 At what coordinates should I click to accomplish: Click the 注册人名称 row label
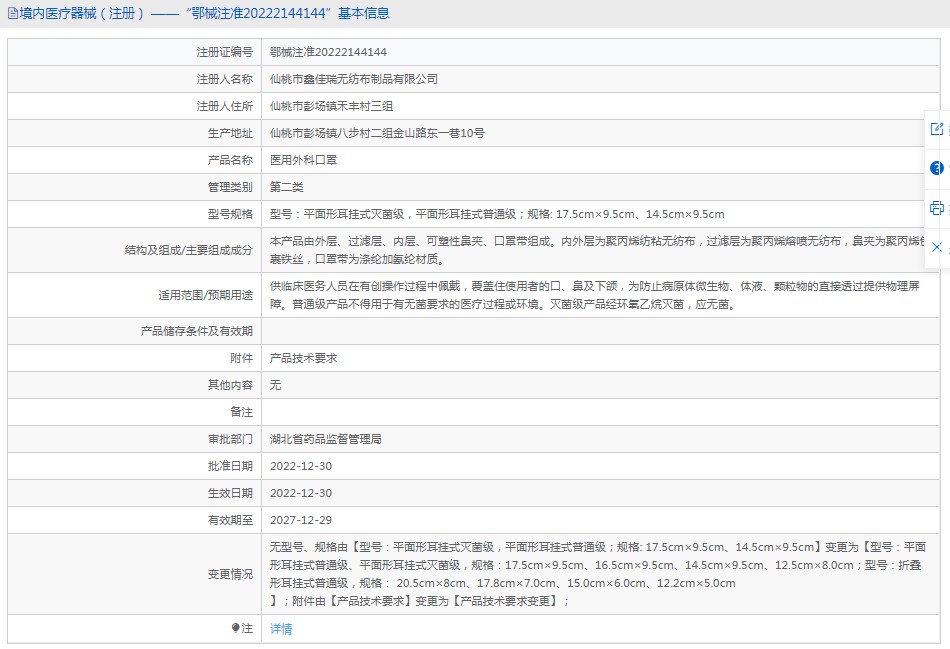click(225, 79)
